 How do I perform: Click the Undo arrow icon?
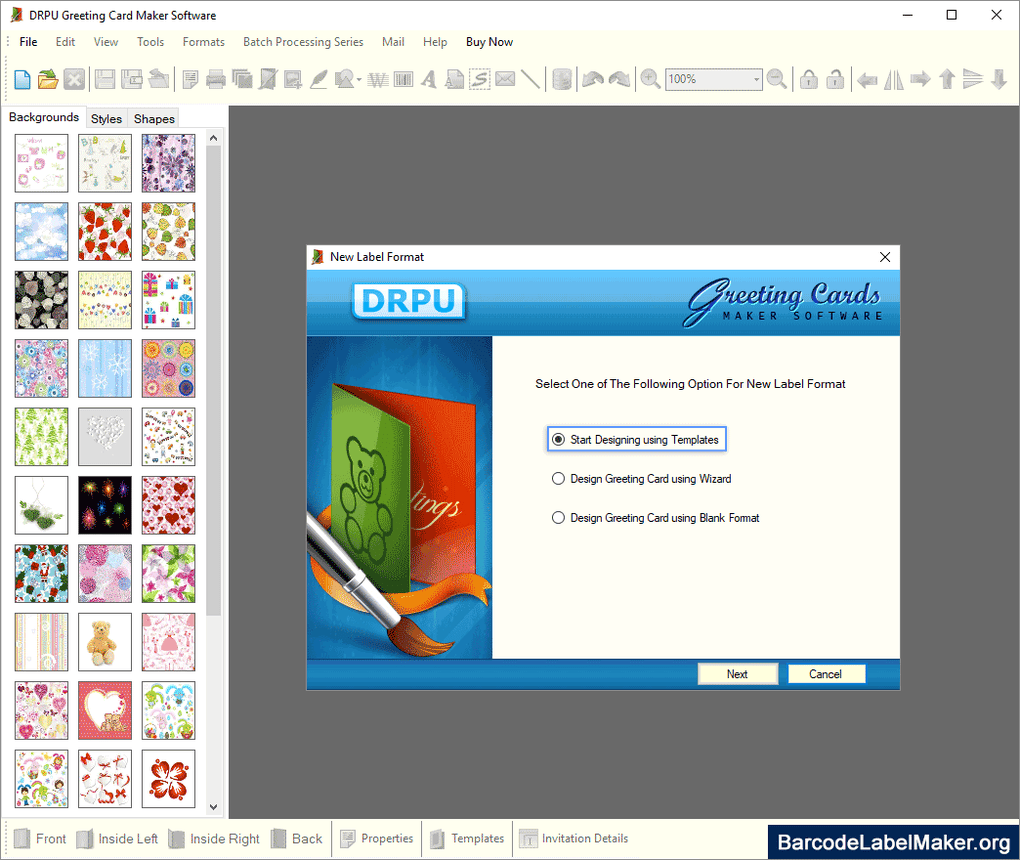tap(593, 79)
